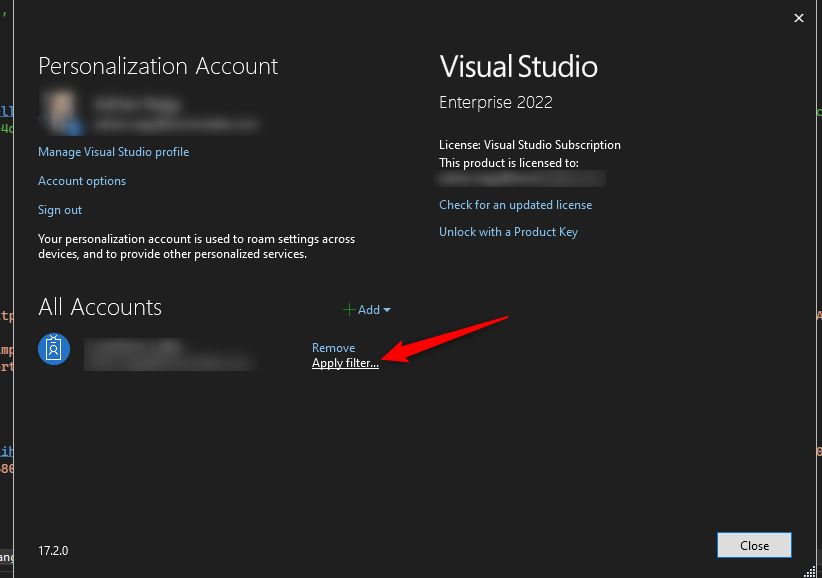Click the Close button
Viewport: 822px width, 578px height.
pyautogui.click(x=754, y=546)
